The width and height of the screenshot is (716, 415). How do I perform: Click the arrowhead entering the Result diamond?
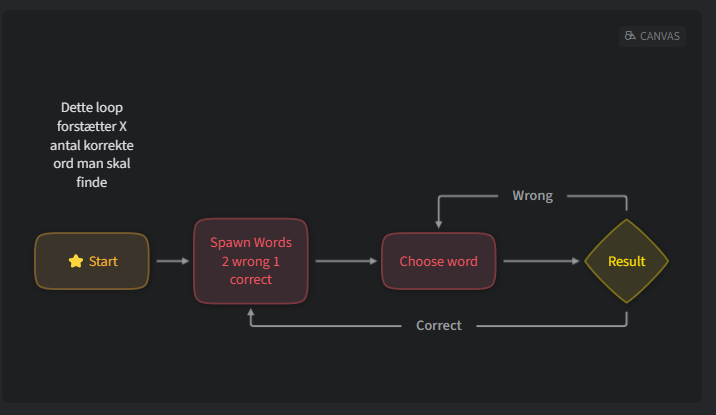576,261
